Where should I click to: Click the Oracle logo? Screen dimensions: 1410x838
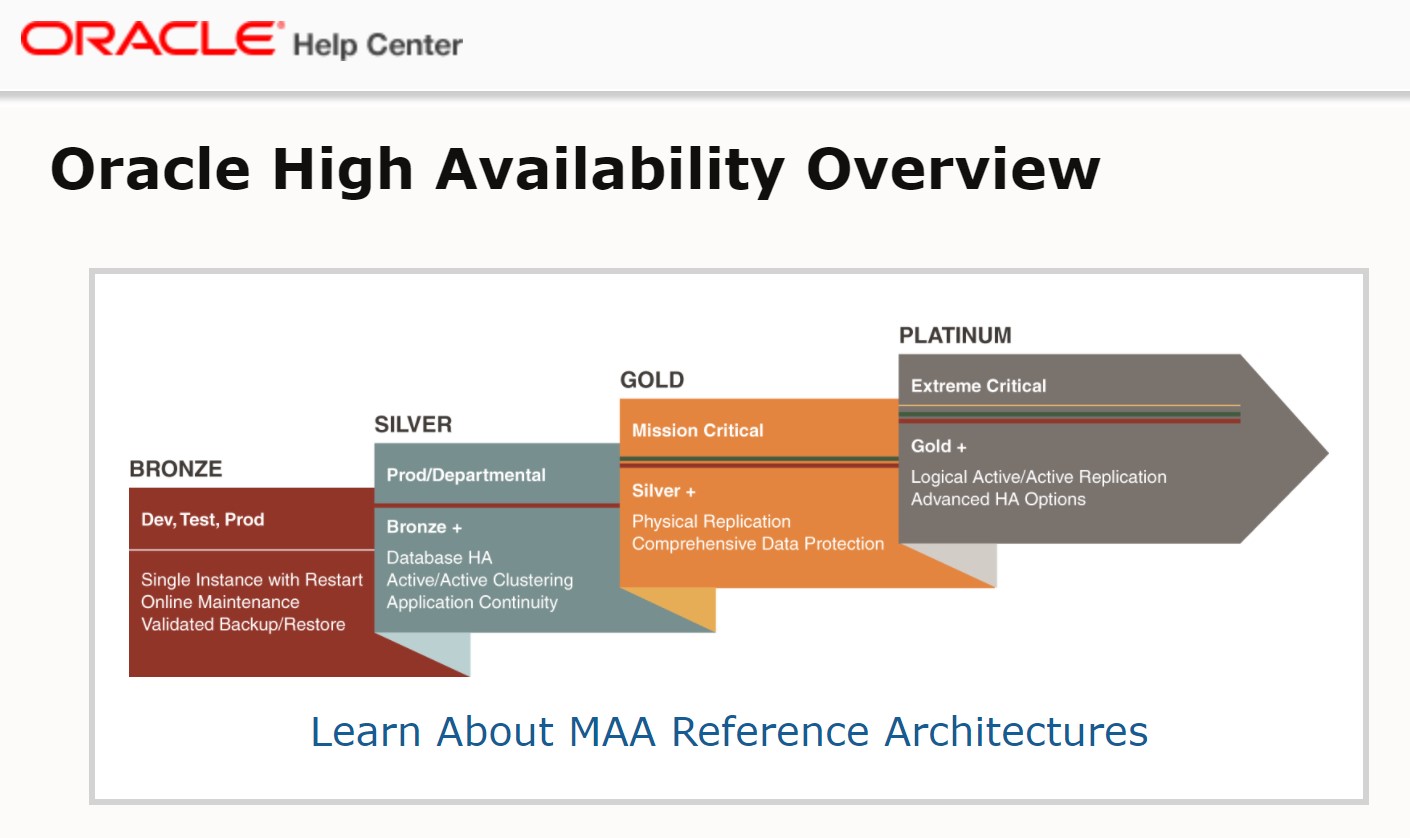click(151, 38)
